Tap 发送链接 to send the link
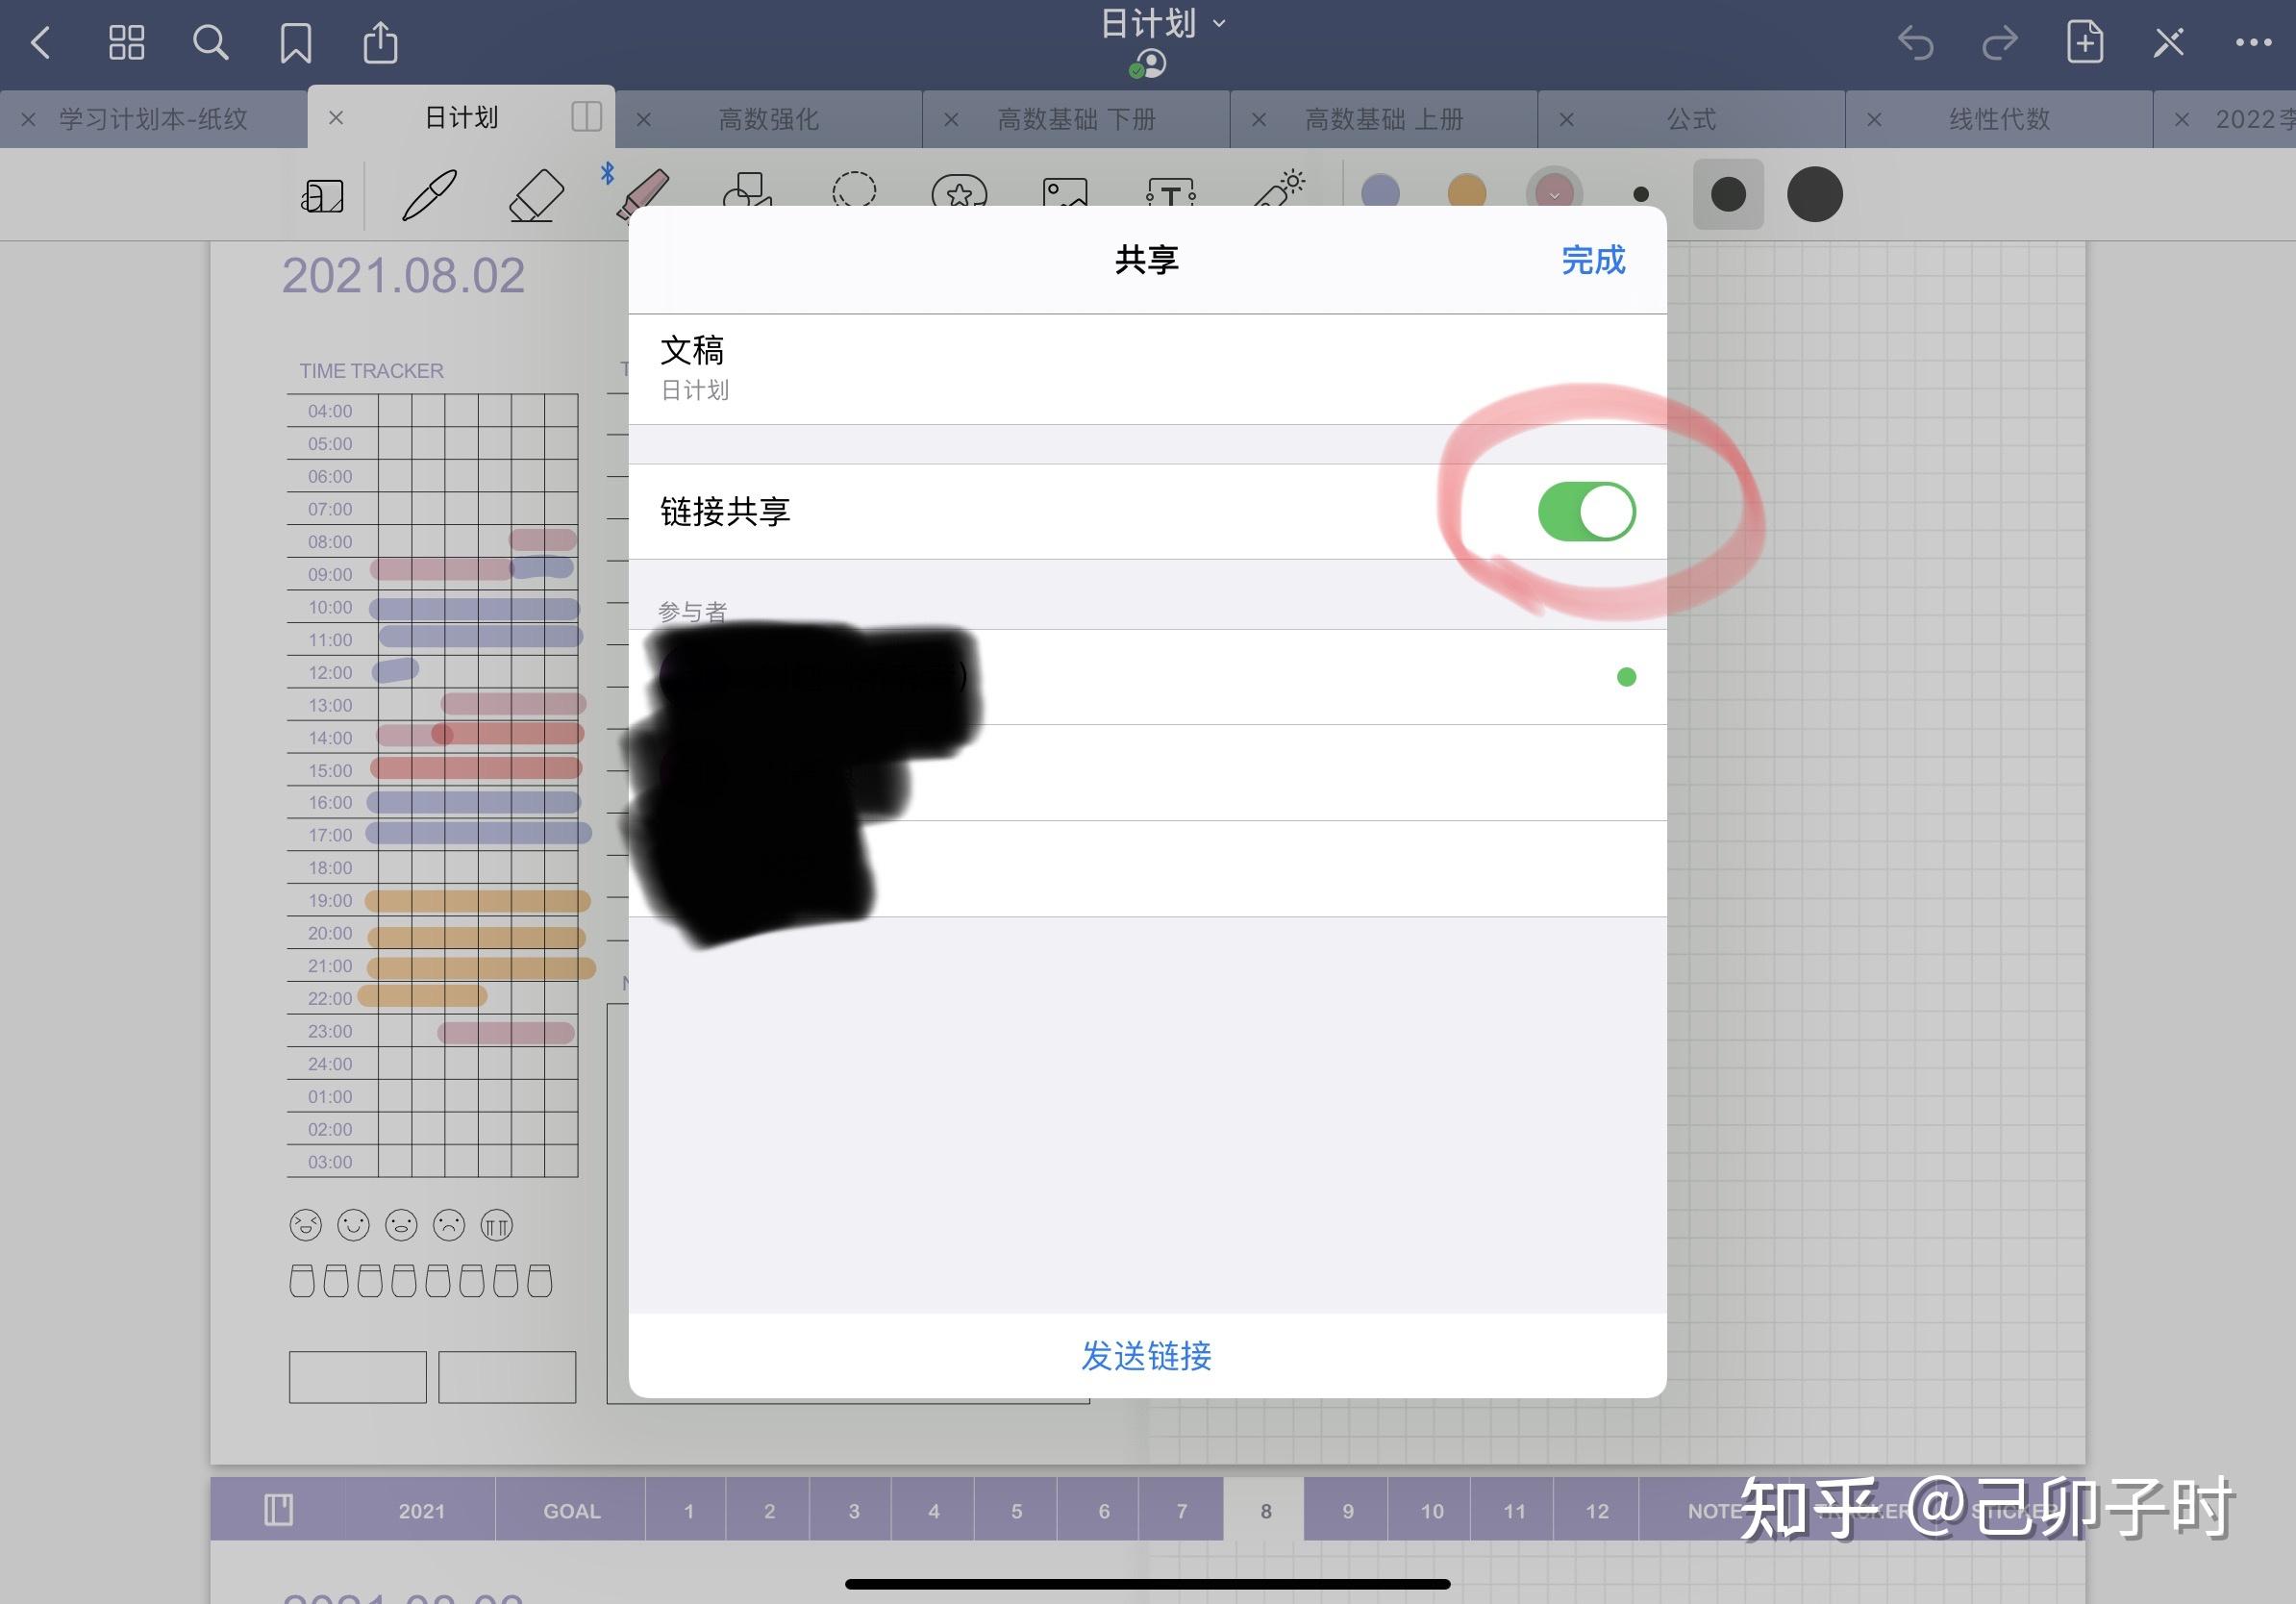2296x1604 pixels. click(1147, 1356)
